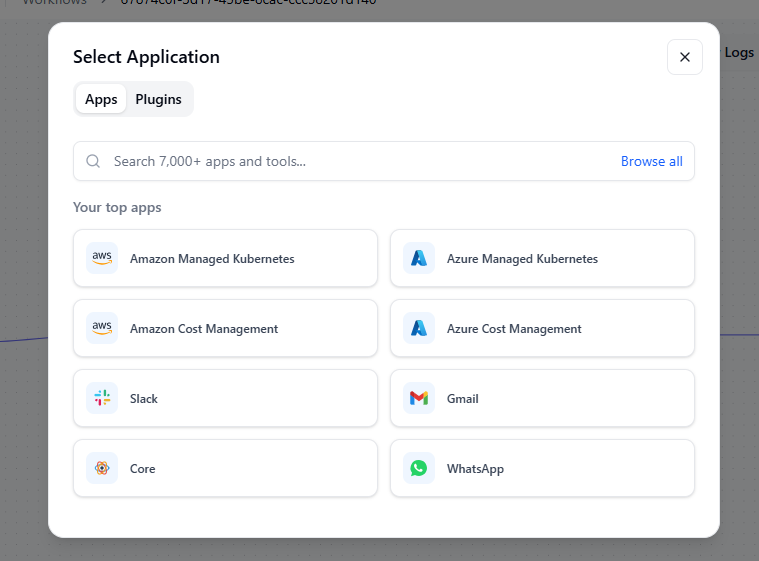The image size is (759, 561).
Task: Click the Azure icon beside Azure Cost Management
Action: point(419,328)
